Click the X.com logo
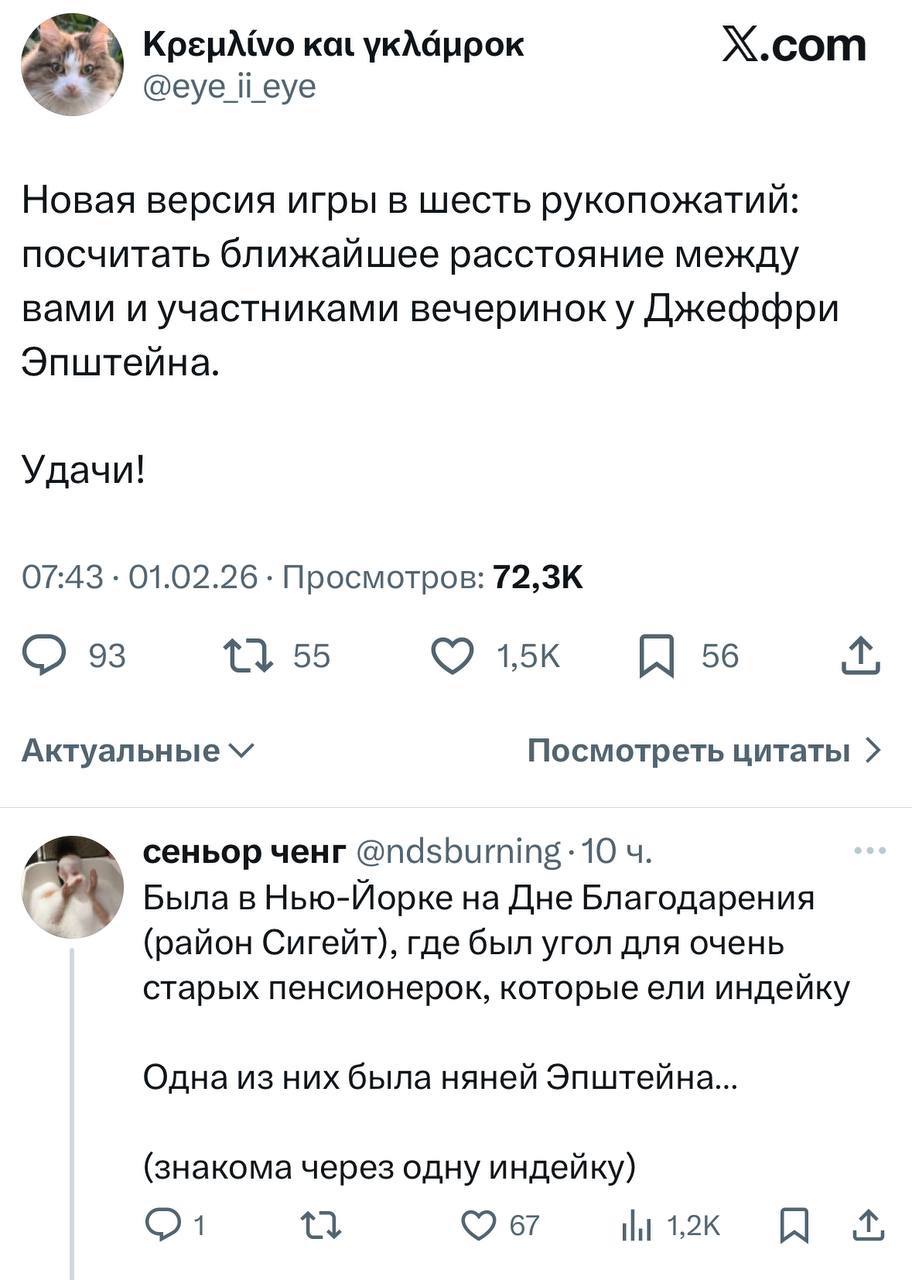This screenshot has height=1280, width=912. 794,45
